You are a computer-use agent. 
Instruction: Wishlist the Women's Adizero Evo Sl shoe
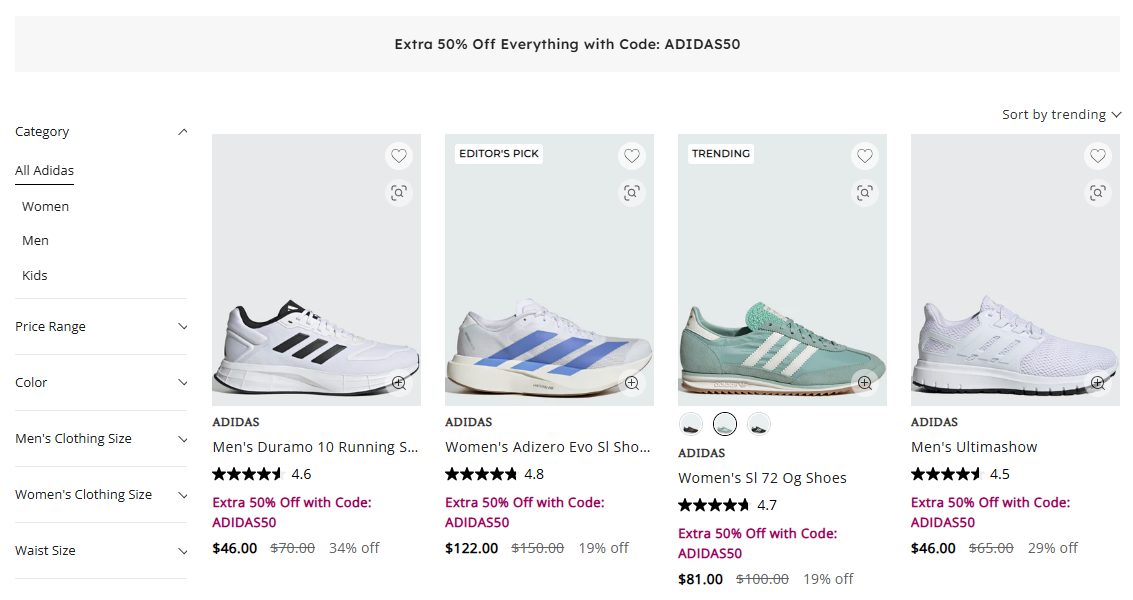point(632,156)
